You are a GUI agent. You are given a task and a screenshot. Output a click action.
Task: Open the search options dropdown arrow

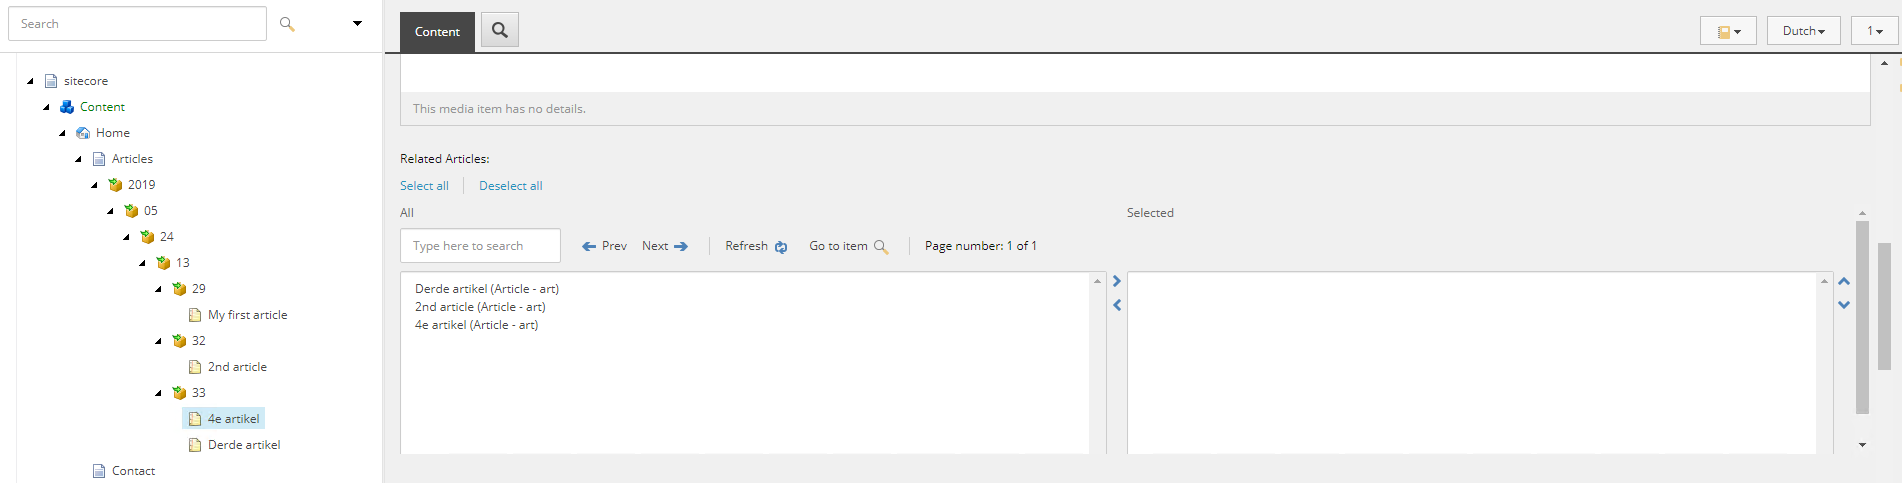(x=357, y=23)
